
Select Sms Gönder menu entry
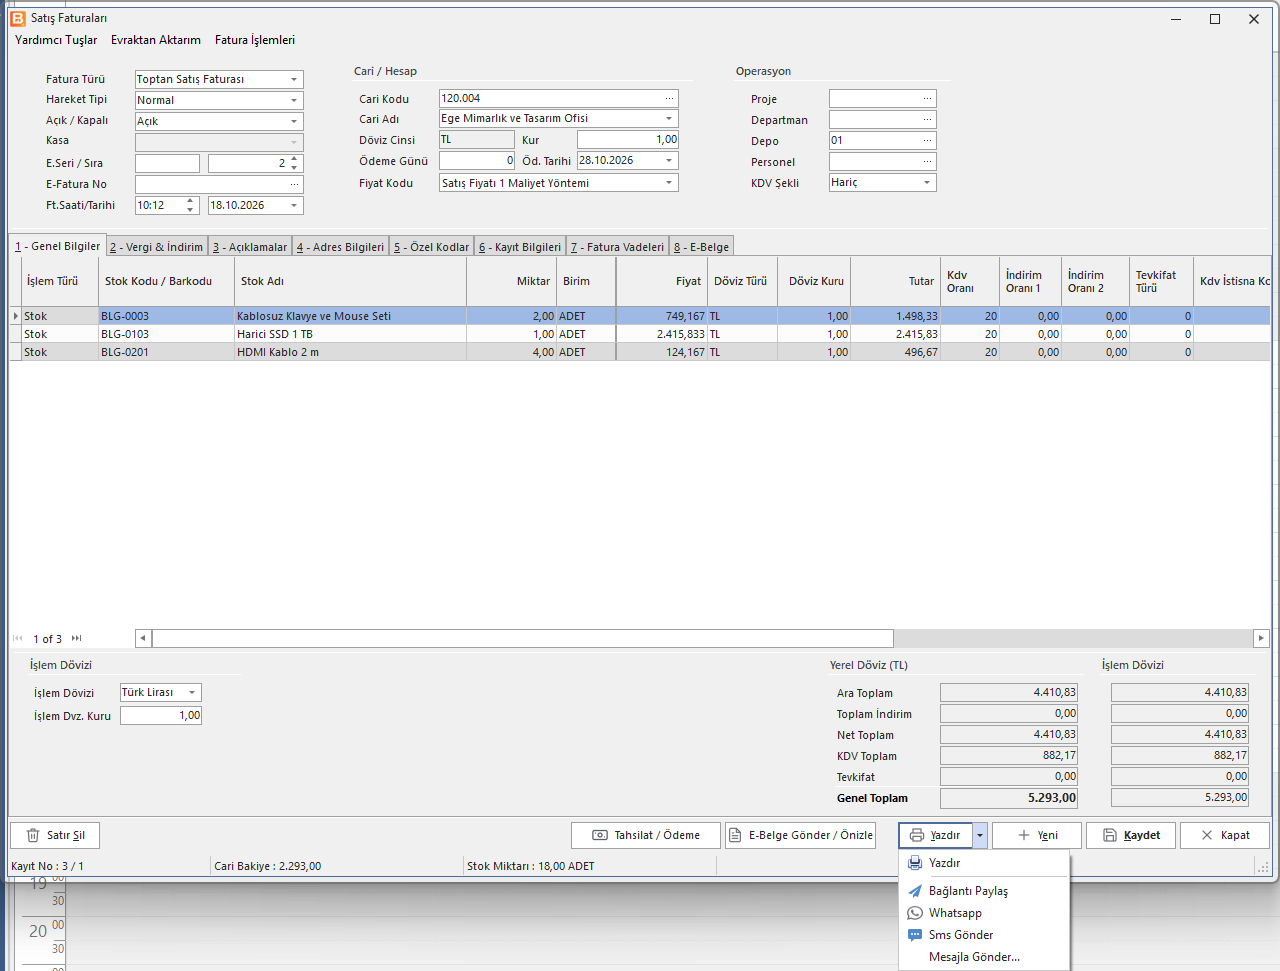coord(984,935)
